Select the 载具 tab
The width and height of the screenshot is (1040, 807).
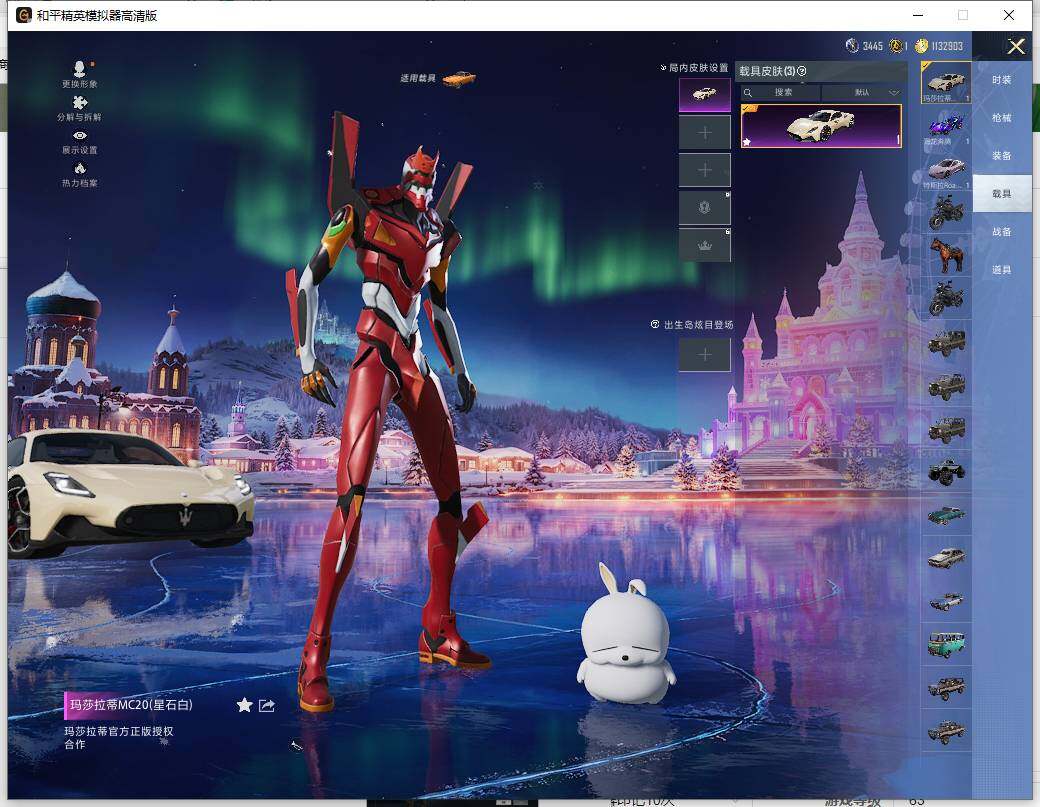tap(1002, 194)
